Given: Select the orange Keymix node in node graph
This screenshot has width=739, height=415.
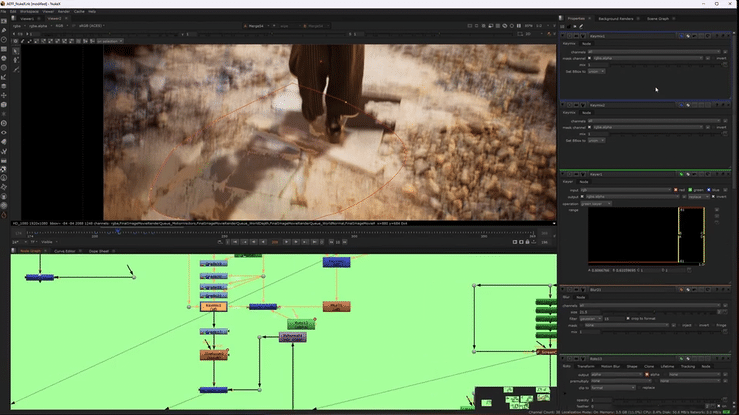Looking at the screenshot, I should click(213, 307).
